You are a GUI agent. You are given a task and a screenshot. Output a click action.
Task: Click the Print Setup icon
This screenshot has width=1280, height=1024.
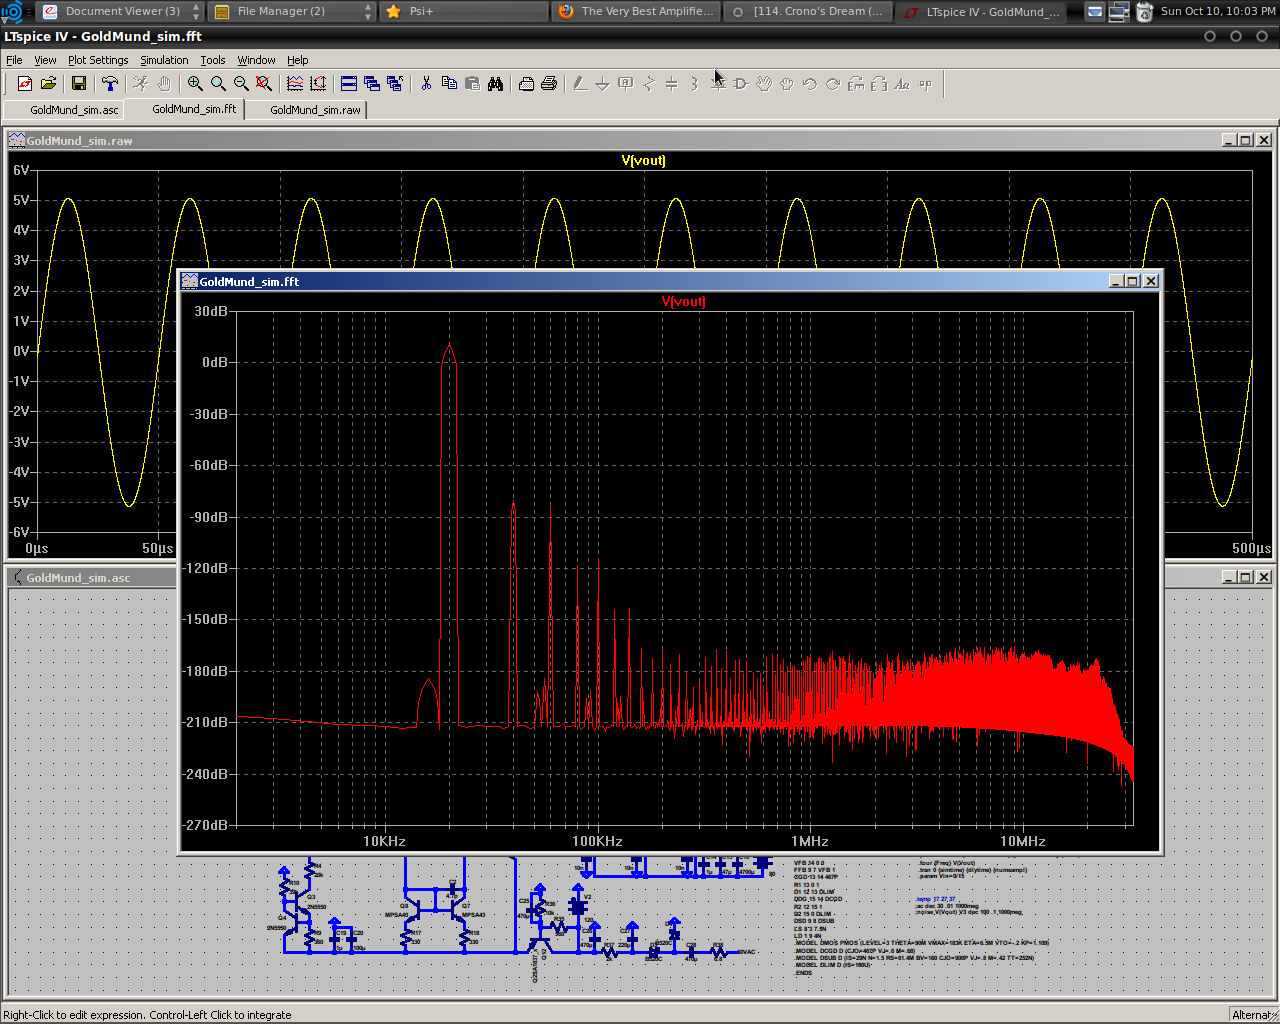click(526, 84)
